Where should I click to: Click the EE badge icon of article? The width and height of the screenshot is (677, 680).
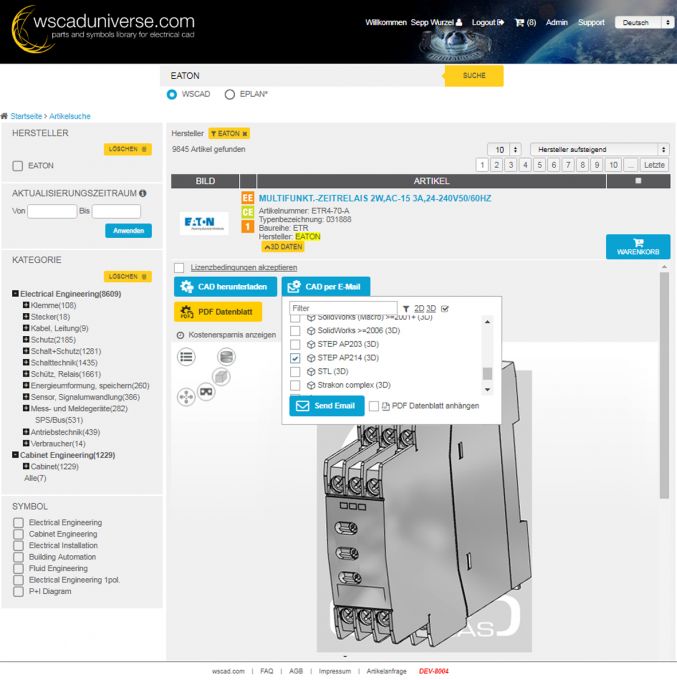(x=248, y=198)
